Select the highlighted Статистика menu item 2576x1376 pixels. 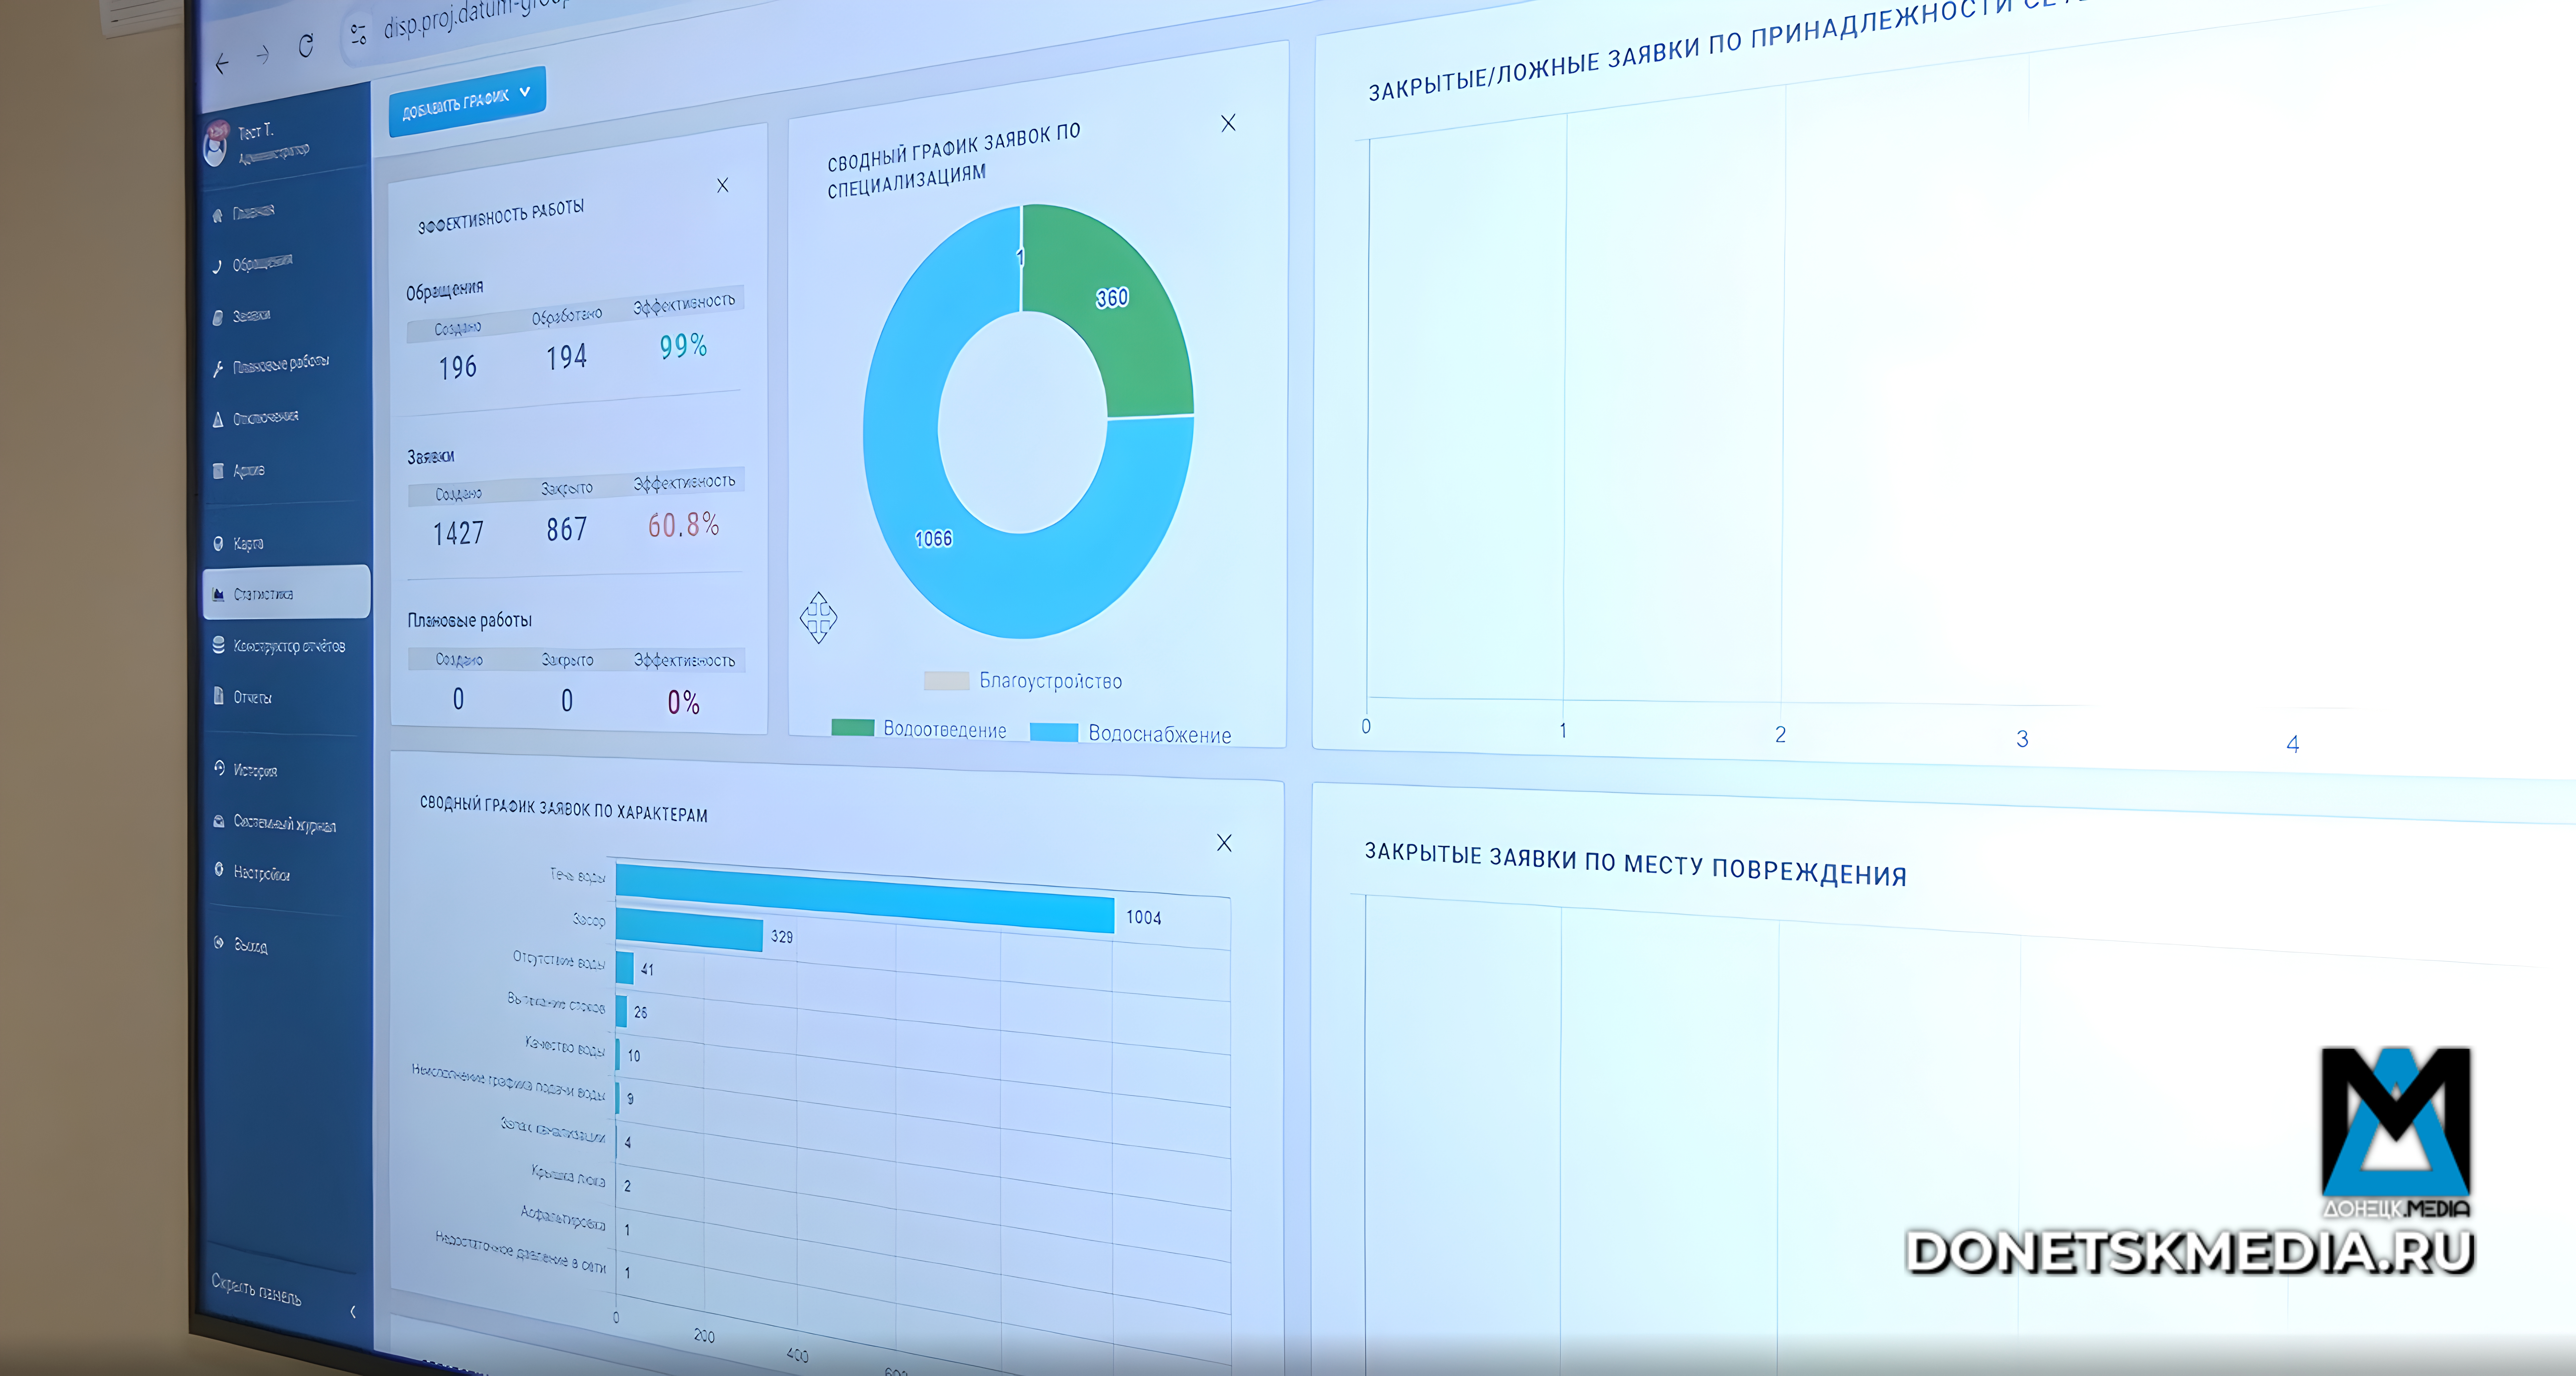(286, 593)
